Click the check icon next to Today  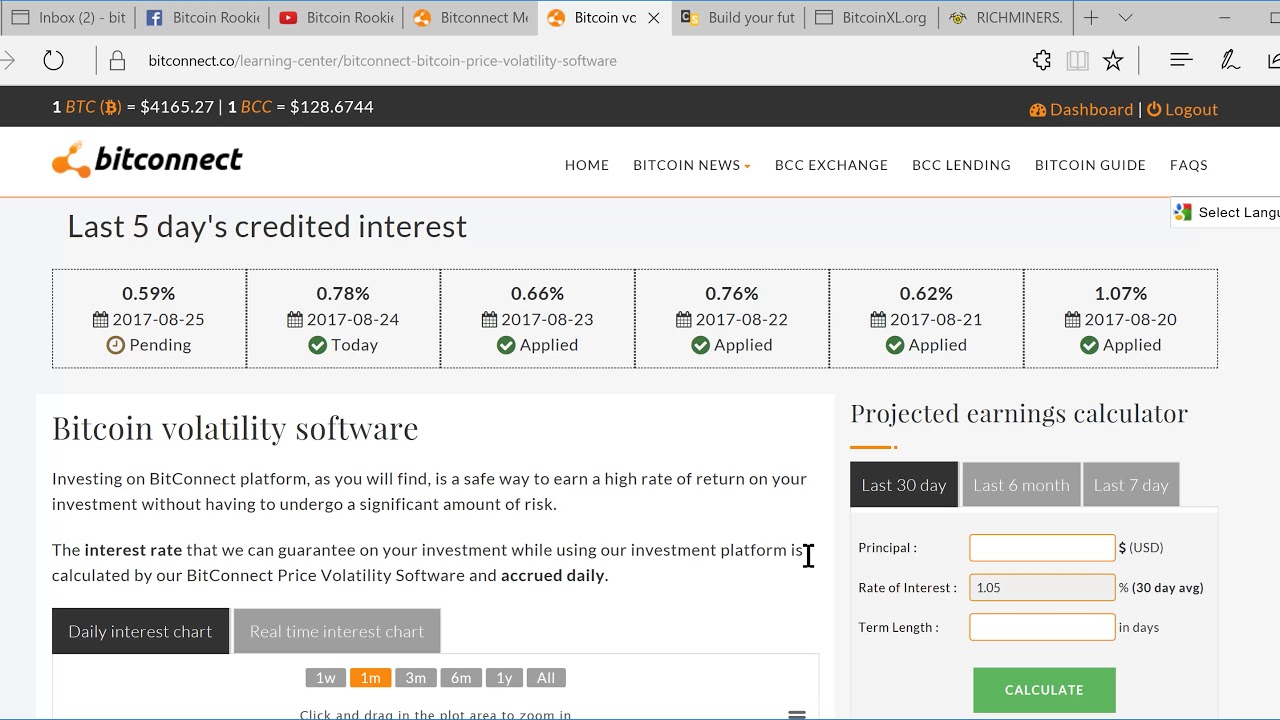pos(318,345)
